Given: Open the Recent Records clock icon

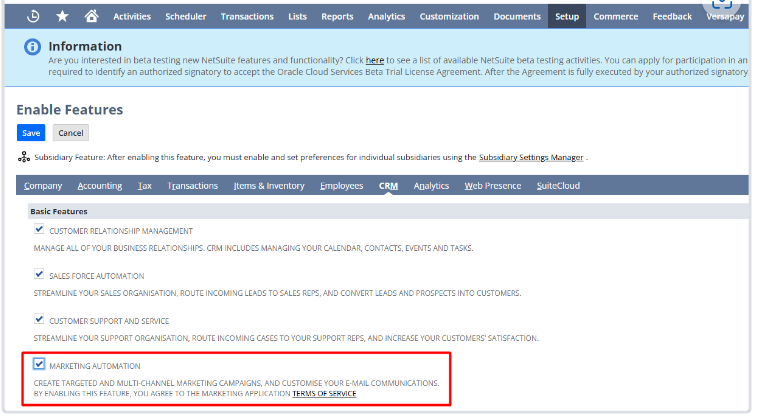Looking at the screenshot, I should pyautogui.click(x=33, y=16).
